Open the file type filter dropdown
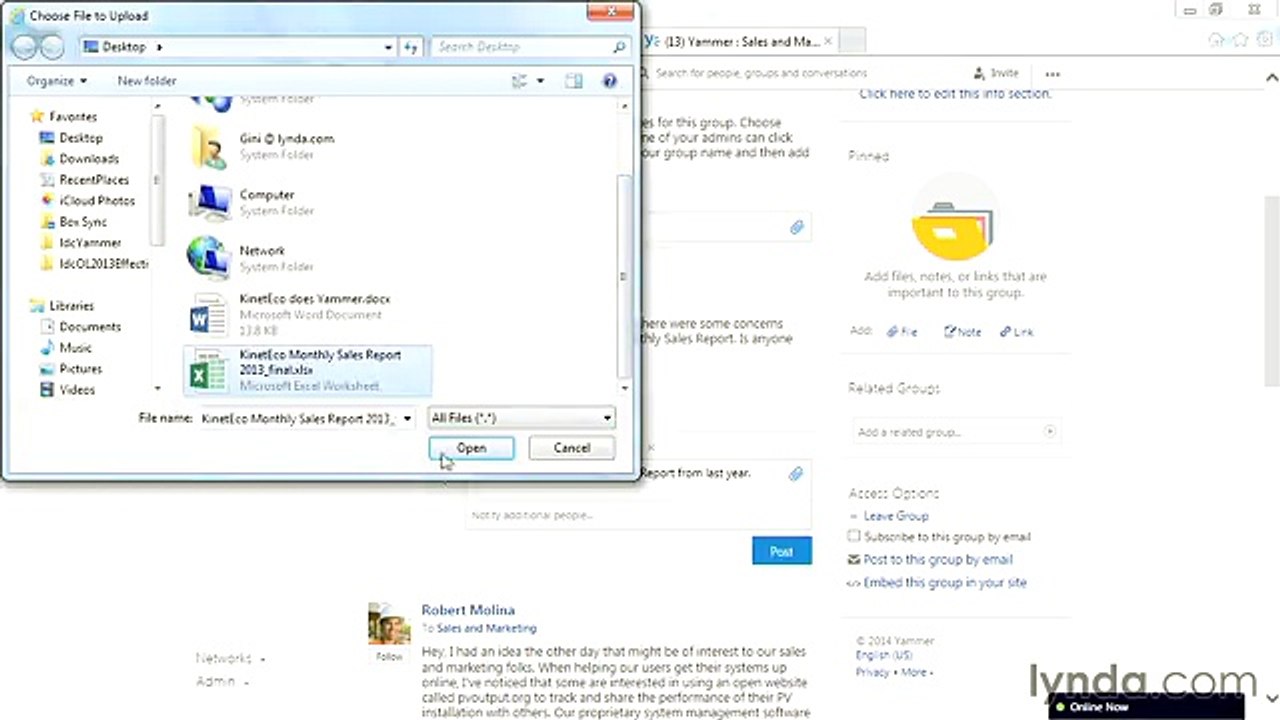The image size is (1280, 720). [521, 418]
